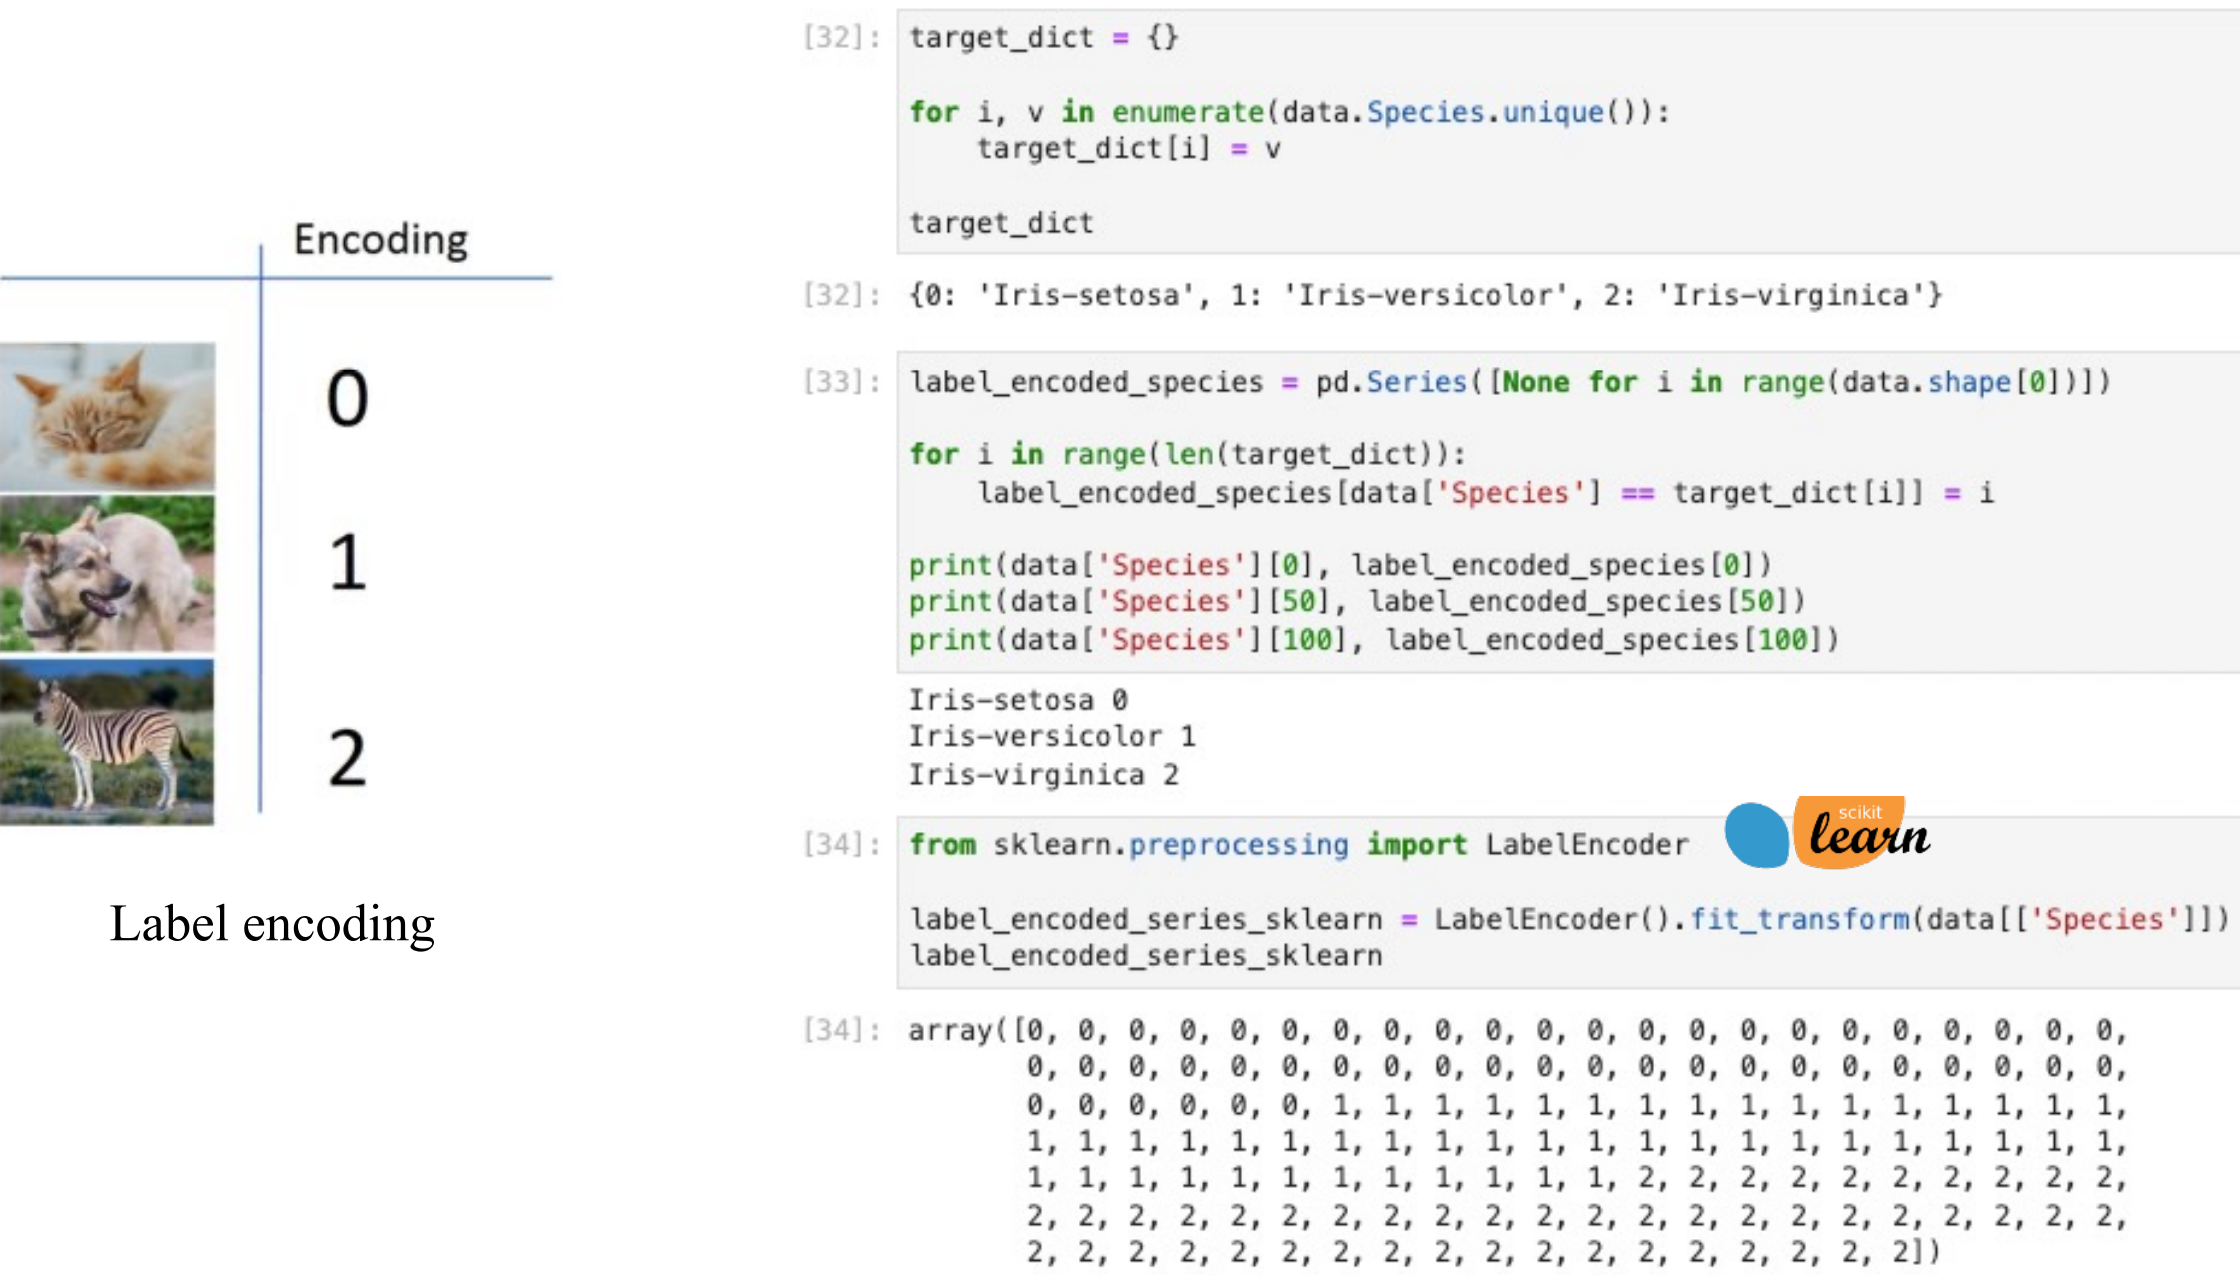Screen dimensions: 2240x1275
Task: Click the encoding number 0
Action: [x=347, y=398]
